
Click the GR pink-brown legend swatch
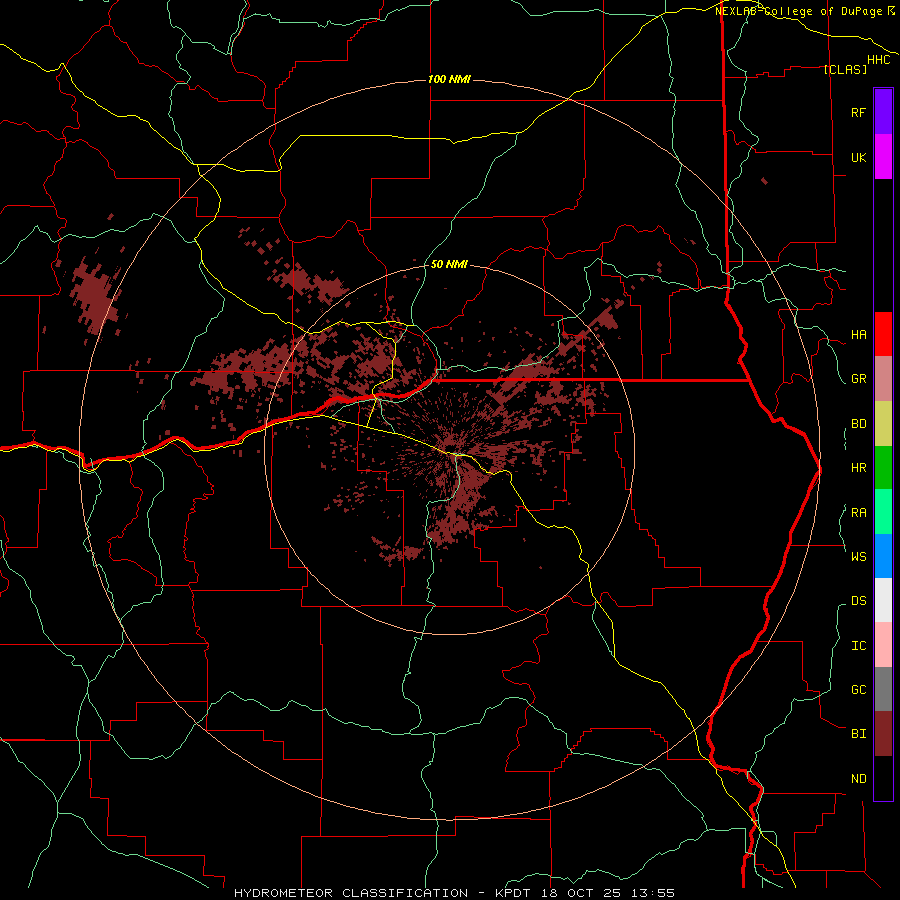(883, 379)
